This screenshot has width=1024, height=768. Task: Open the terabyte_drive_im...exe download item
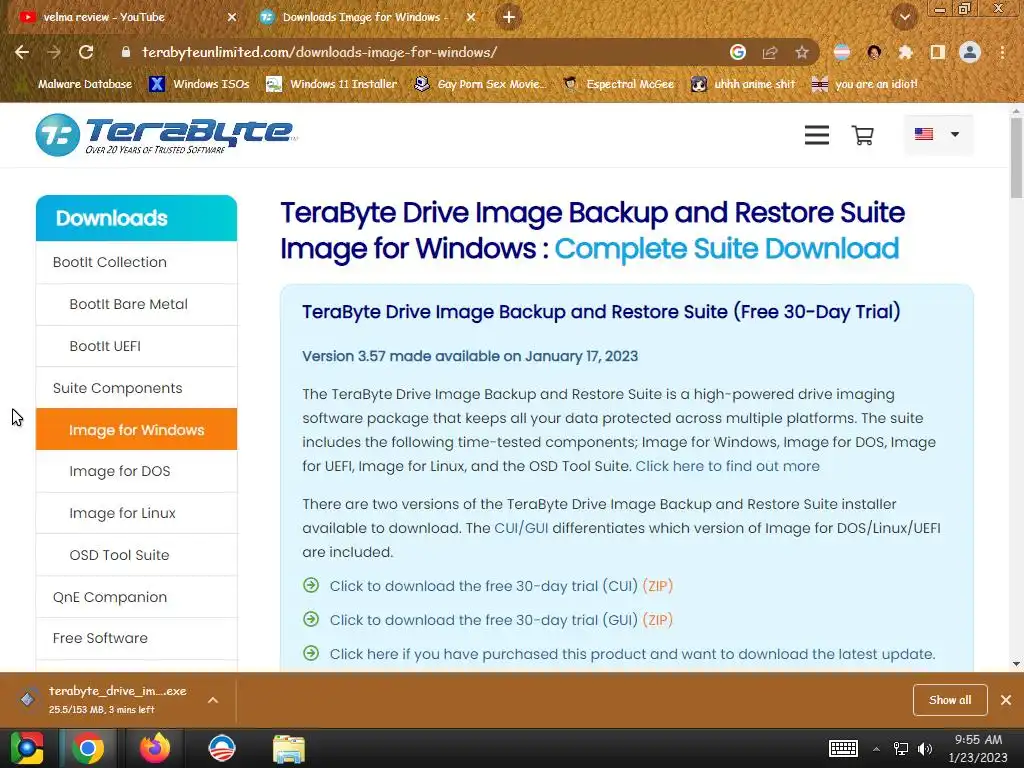click(x=104, y=699)
